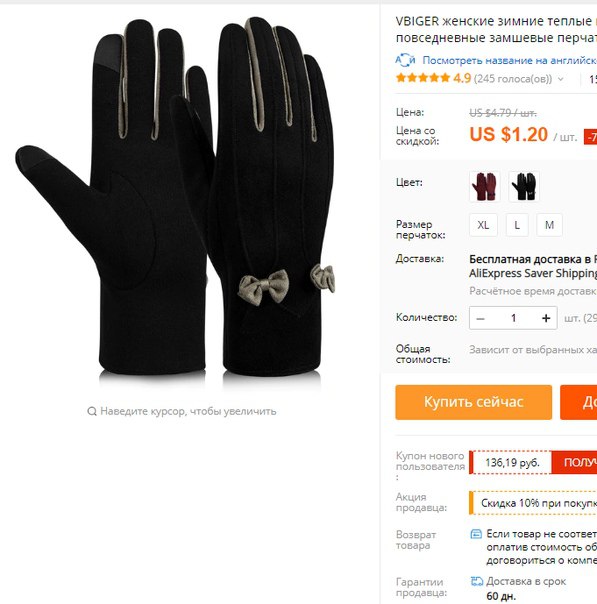Choose glove size L
This screenshot has height=604, width=597.
517,225
